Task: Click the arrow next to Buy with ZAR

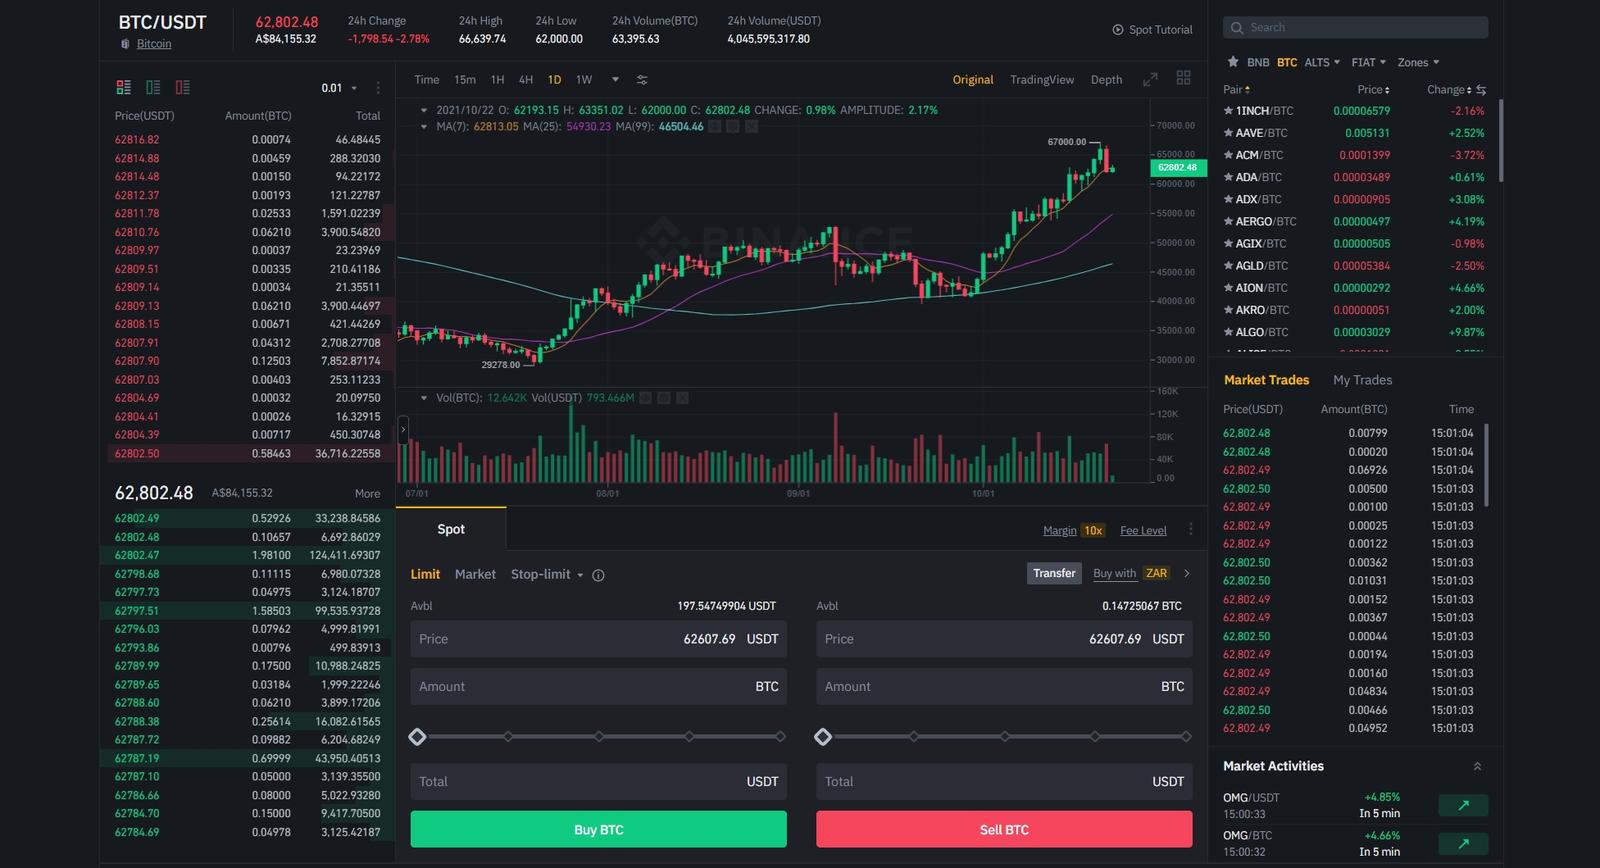Action: (x=1187, y=573)
